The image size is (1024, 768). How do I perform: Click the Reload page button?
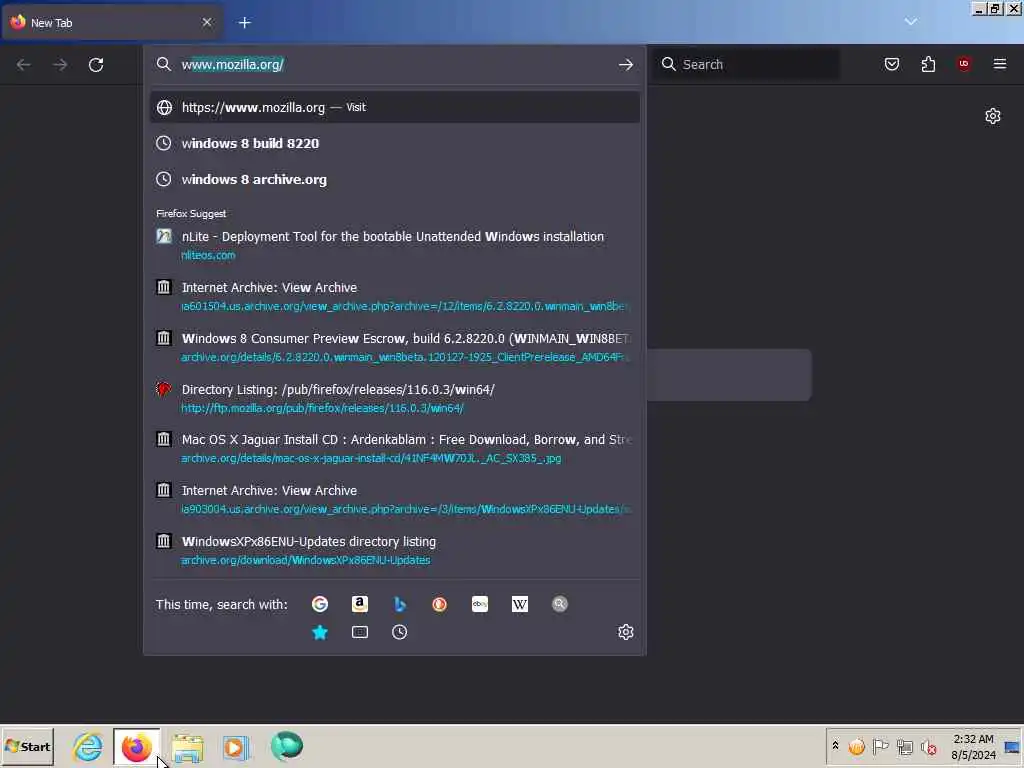pos(96,65)
